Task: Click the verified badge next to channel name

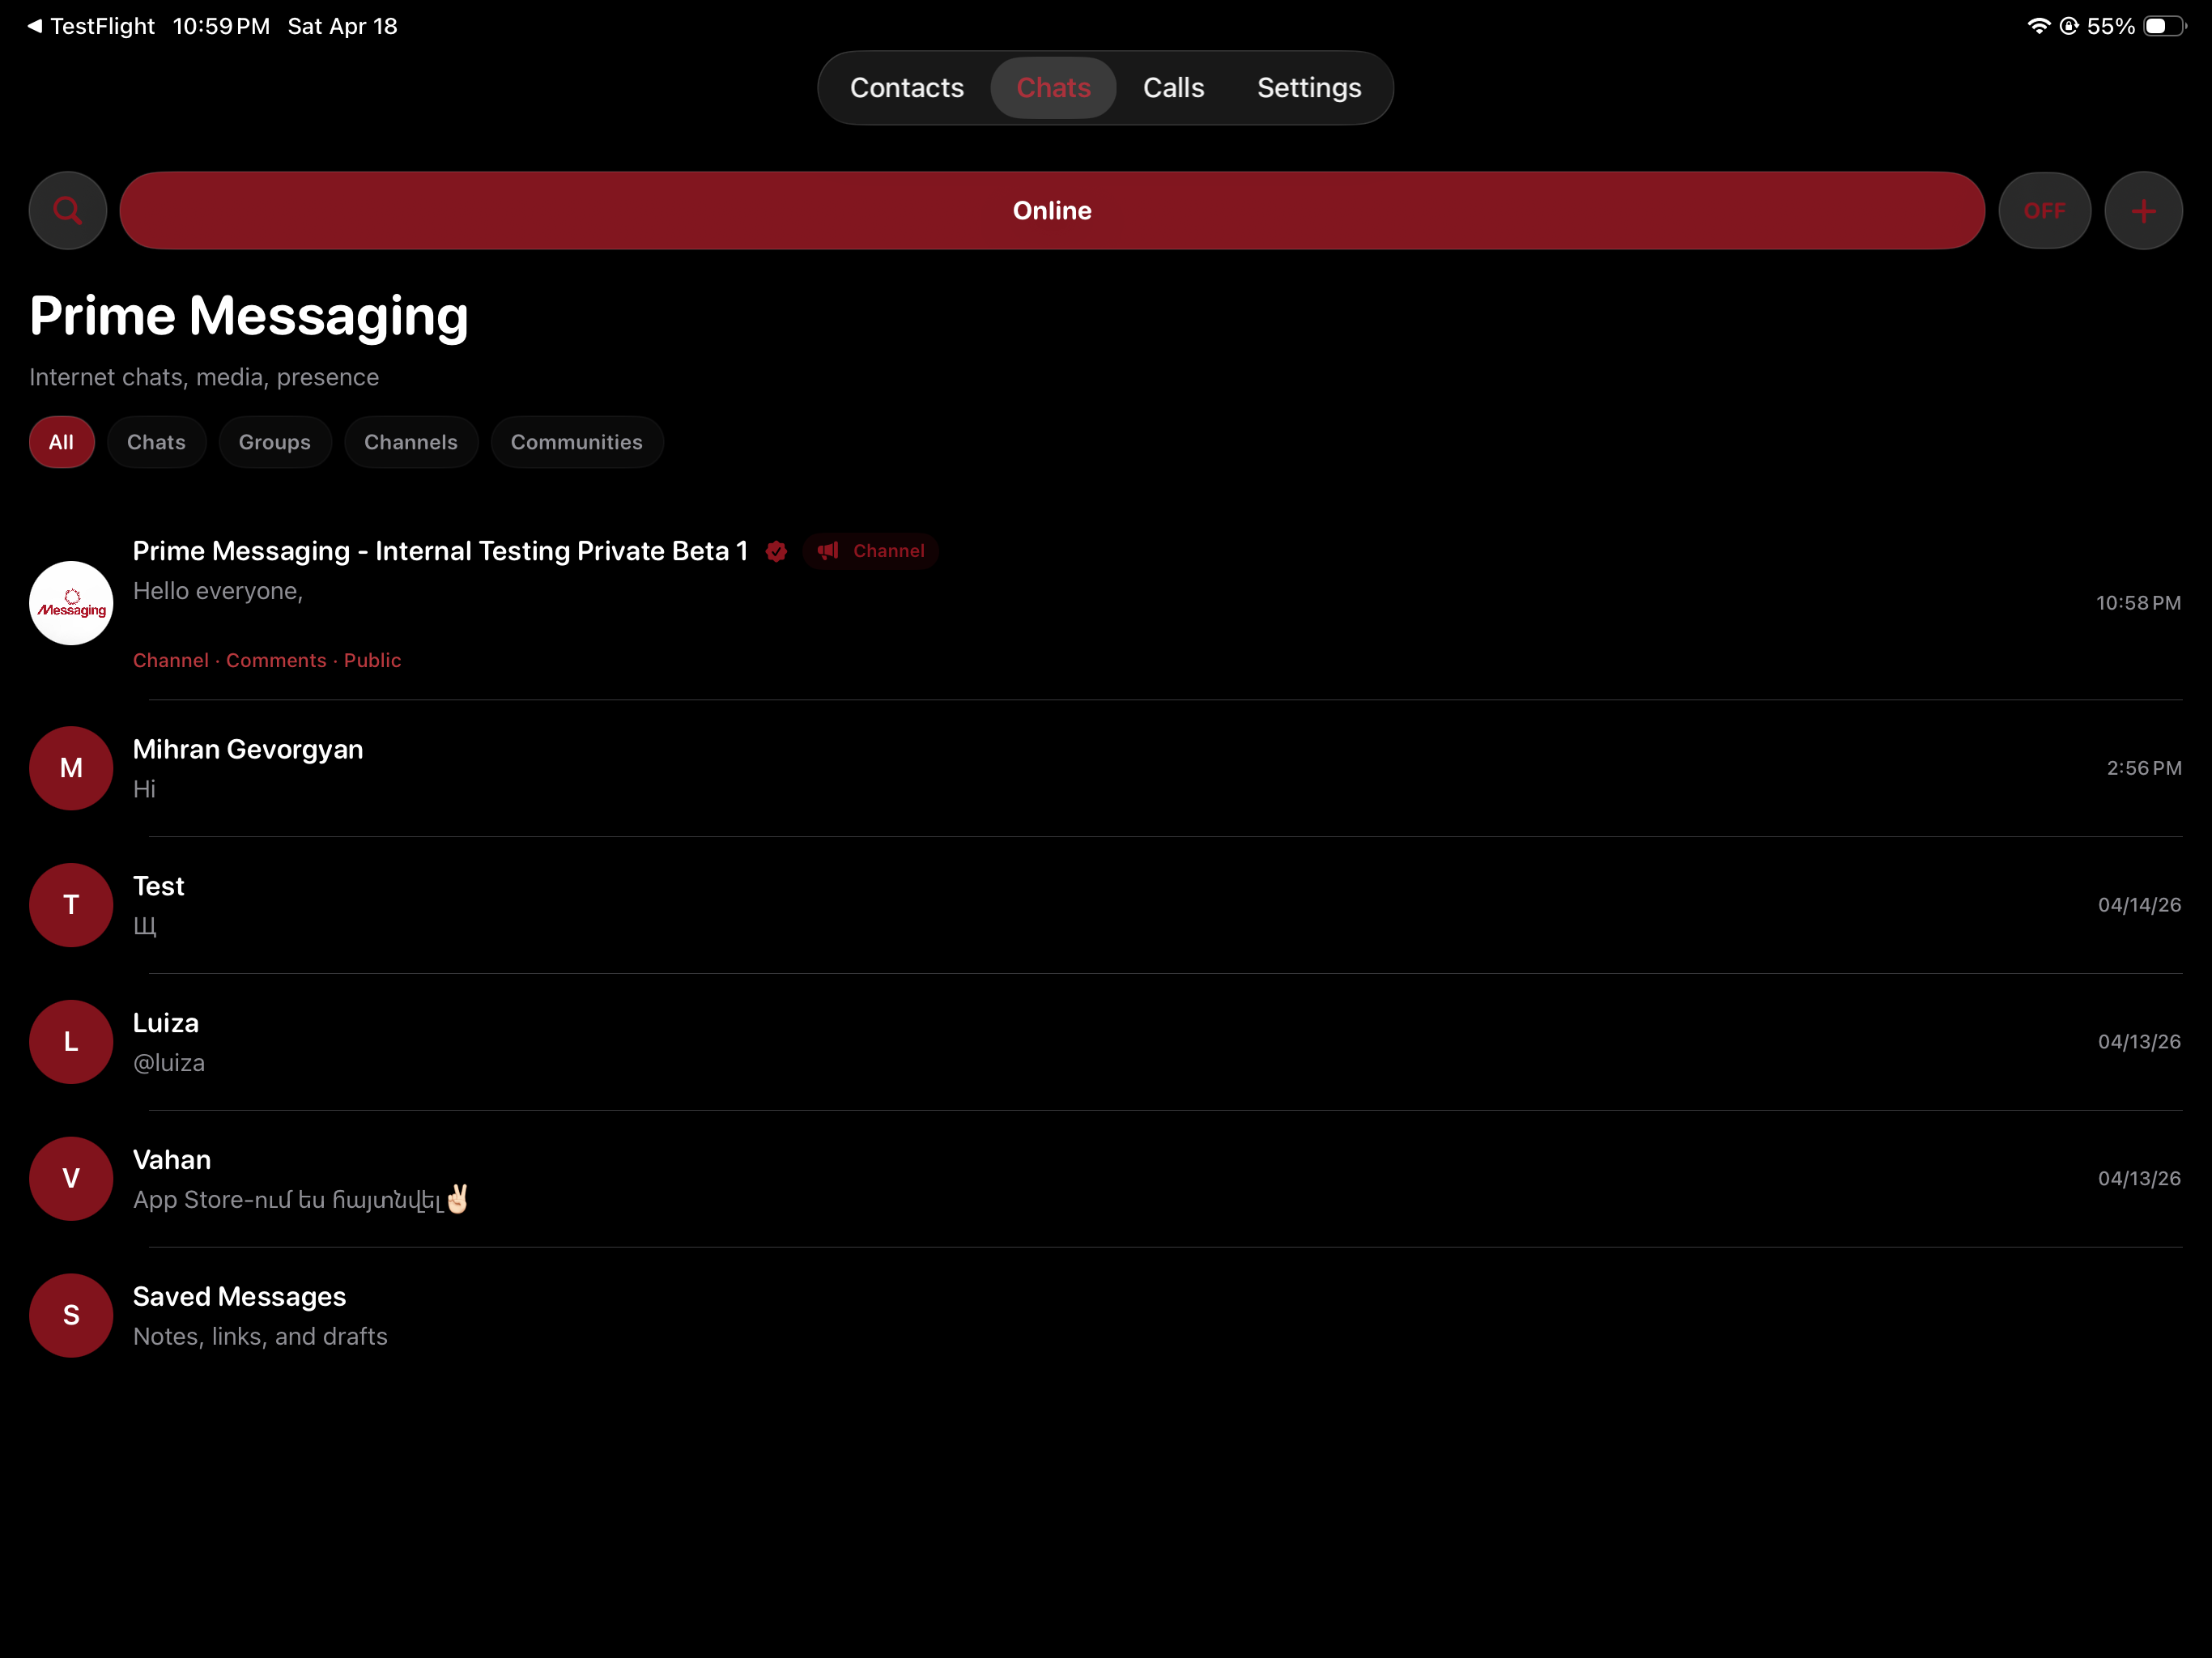Action: click(x=776, y=551)
